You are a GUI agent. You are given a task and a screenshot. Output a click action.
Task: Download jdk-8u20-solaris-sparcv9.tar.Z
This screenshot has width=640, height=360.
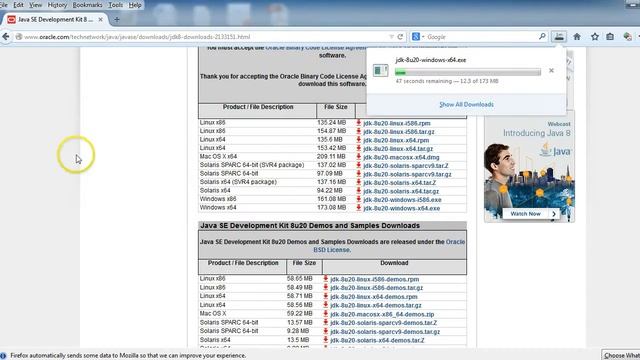pos(406,166)
